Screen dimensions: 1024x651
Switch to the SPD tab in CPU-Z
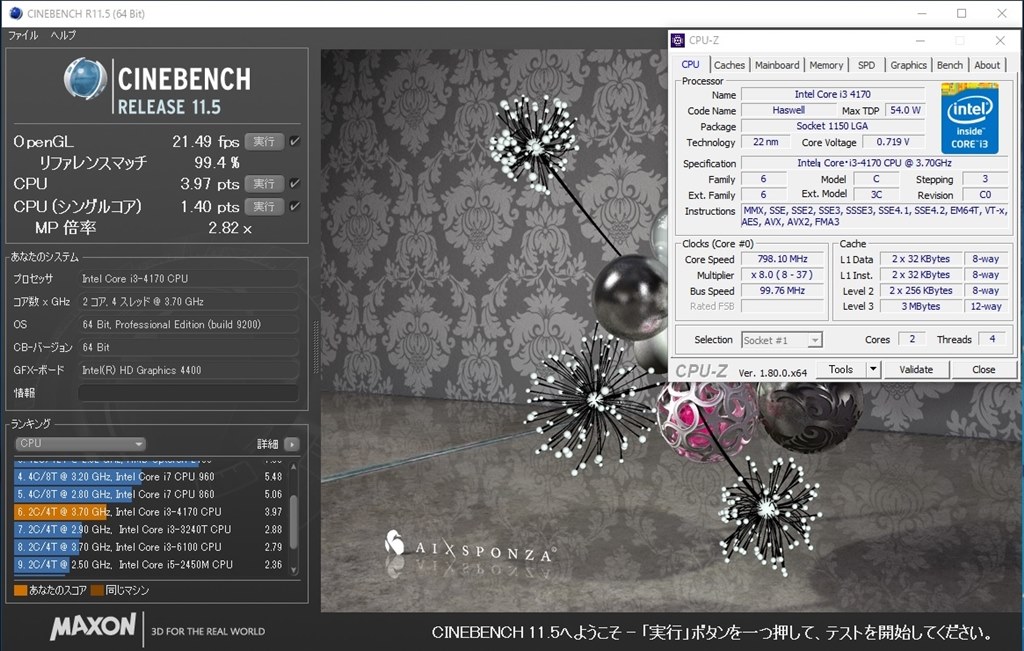click(867, 65)
